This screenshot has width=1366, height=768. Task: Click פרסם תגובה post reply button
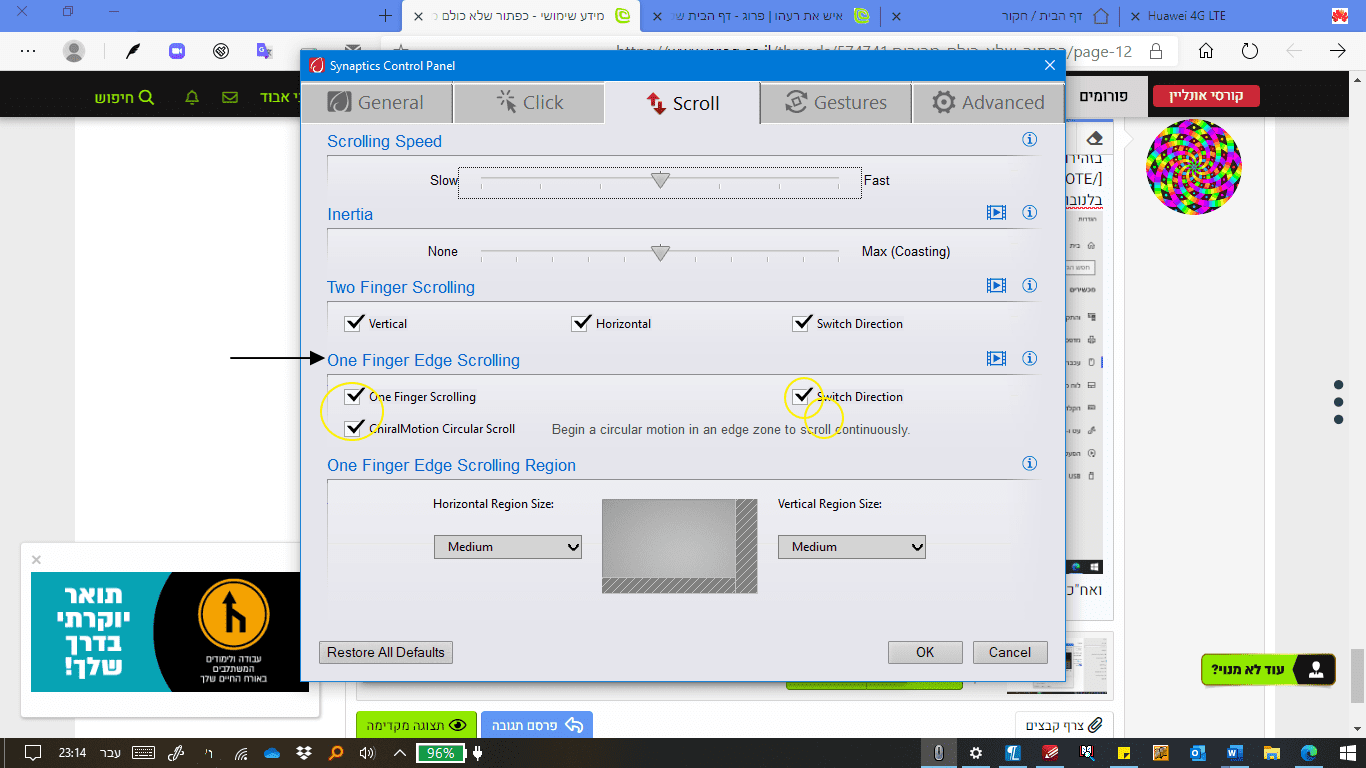pyautogui.click(x=537, y=725)
